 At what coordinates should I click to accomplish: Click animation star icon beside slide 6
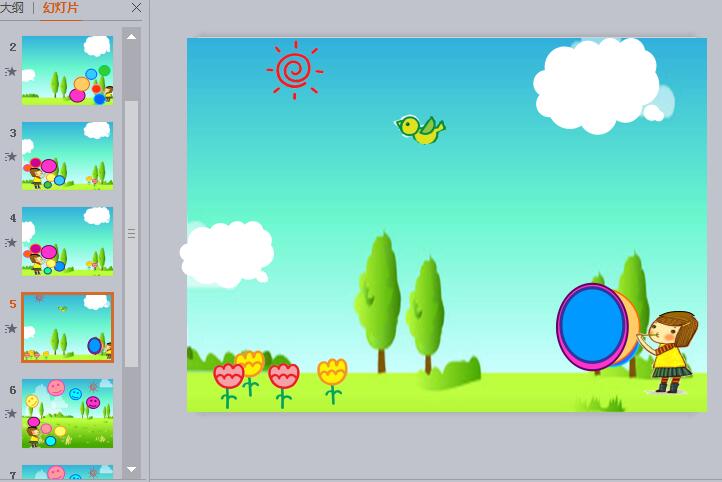coord(11,413)
